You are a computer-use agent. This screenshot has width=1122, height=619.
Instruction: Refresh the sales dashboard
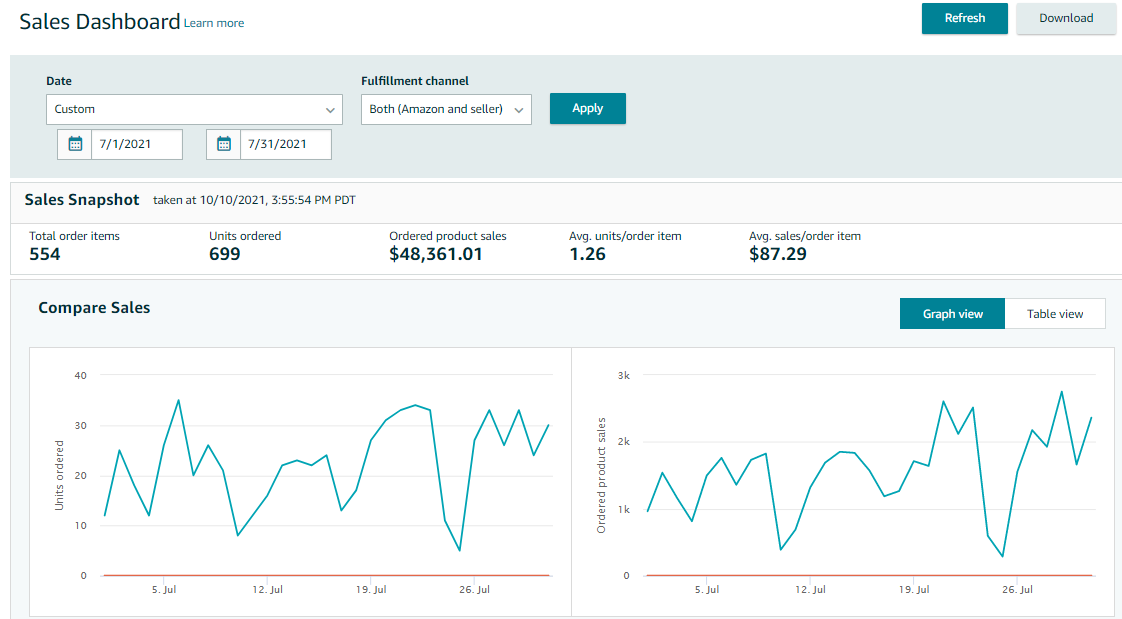point(964,18)
